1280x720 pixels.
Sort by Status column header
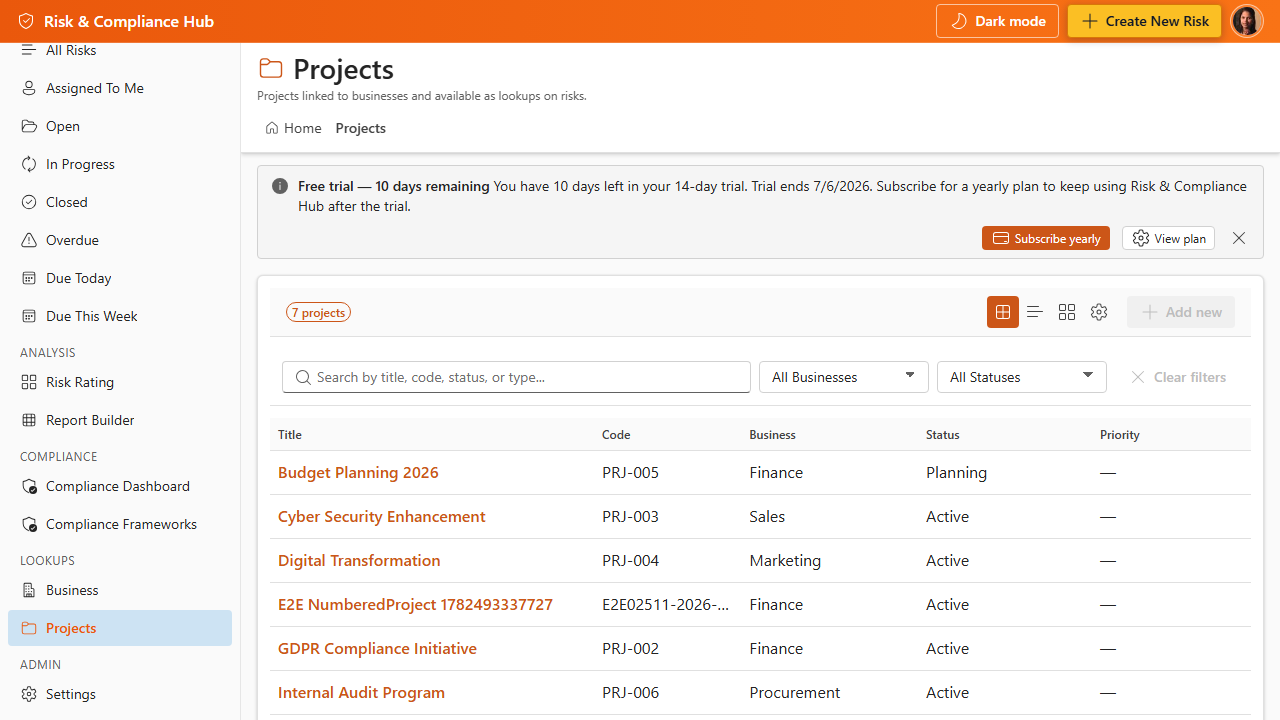pos(942,434)
